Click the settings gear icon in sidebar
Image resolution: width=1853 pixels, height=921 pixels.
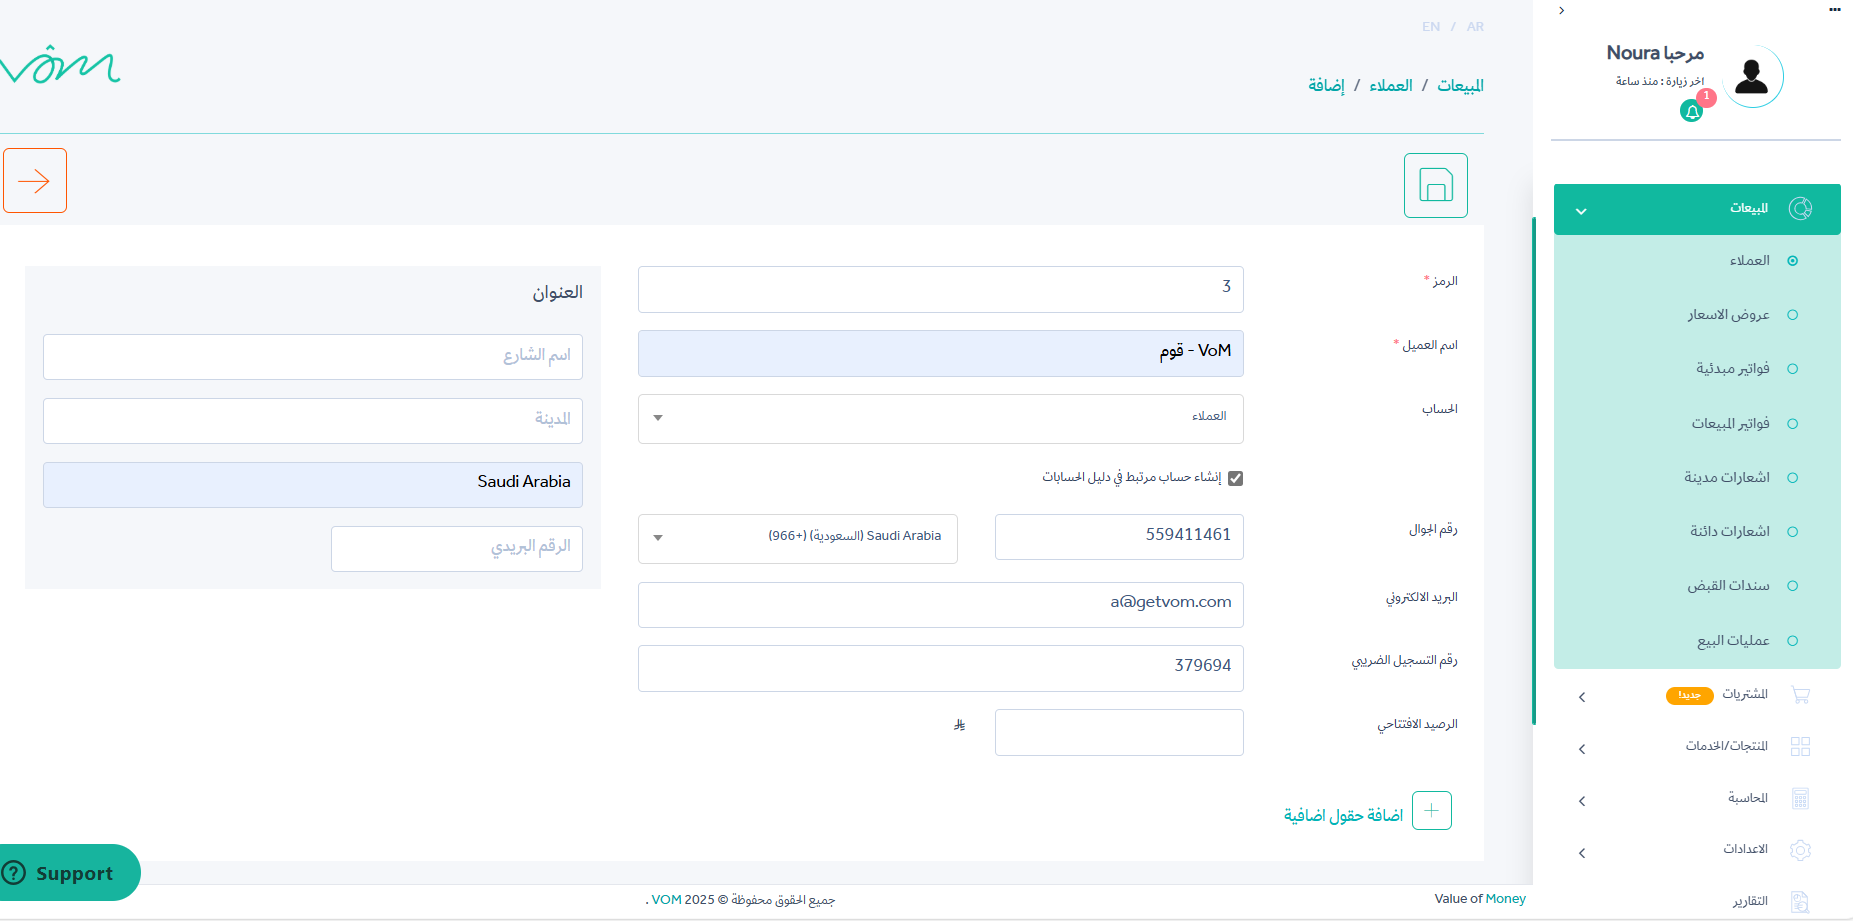(x=1800, y=850)
